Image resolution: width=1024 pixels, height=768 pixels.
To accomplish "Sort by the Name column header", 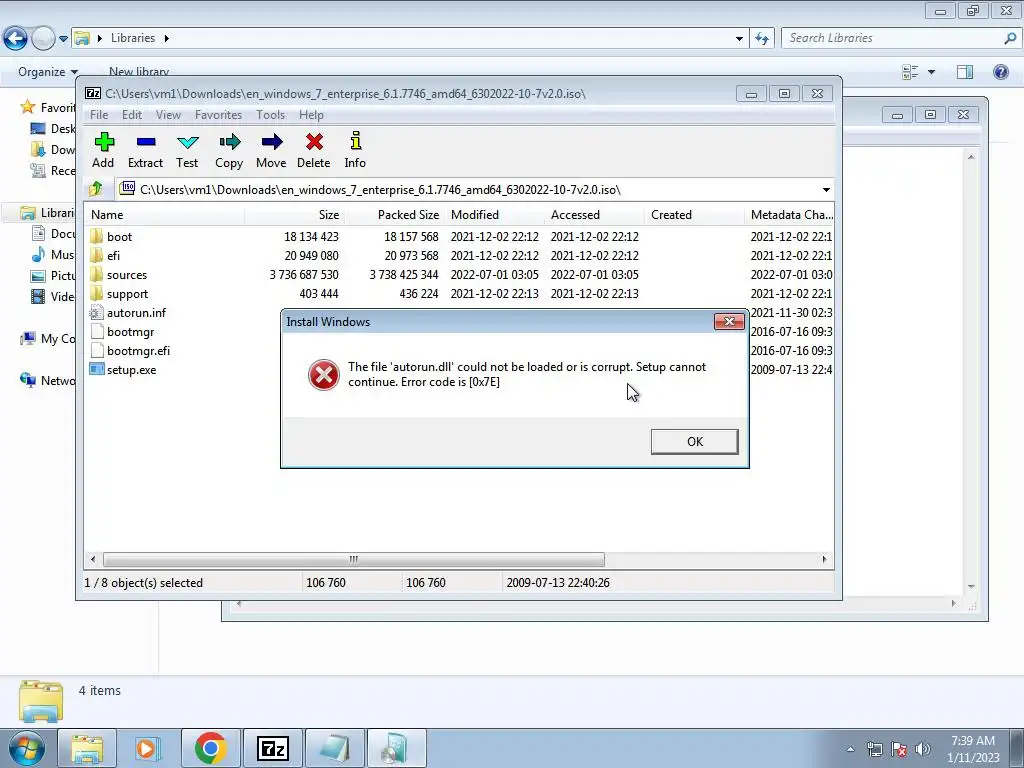I will click(x=165, y=215).
